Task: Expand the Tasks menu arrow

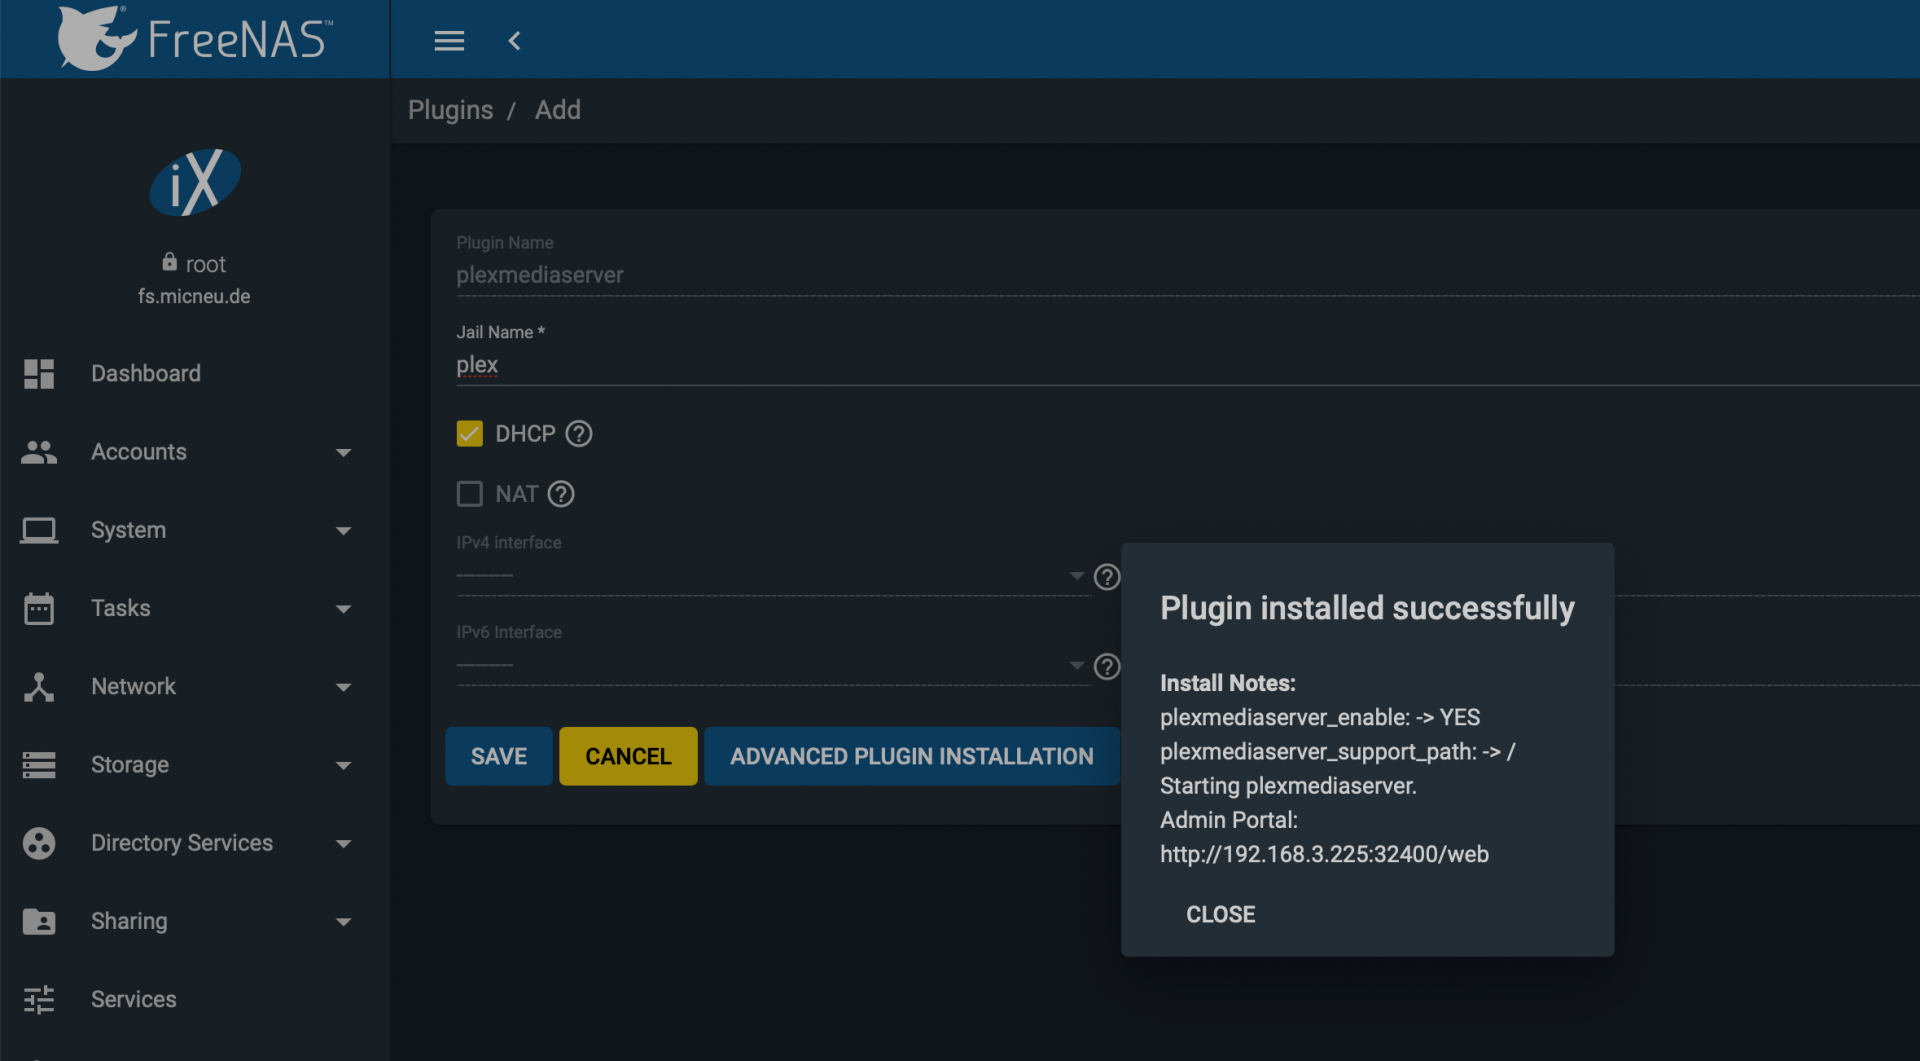Action: coord(344,609)
